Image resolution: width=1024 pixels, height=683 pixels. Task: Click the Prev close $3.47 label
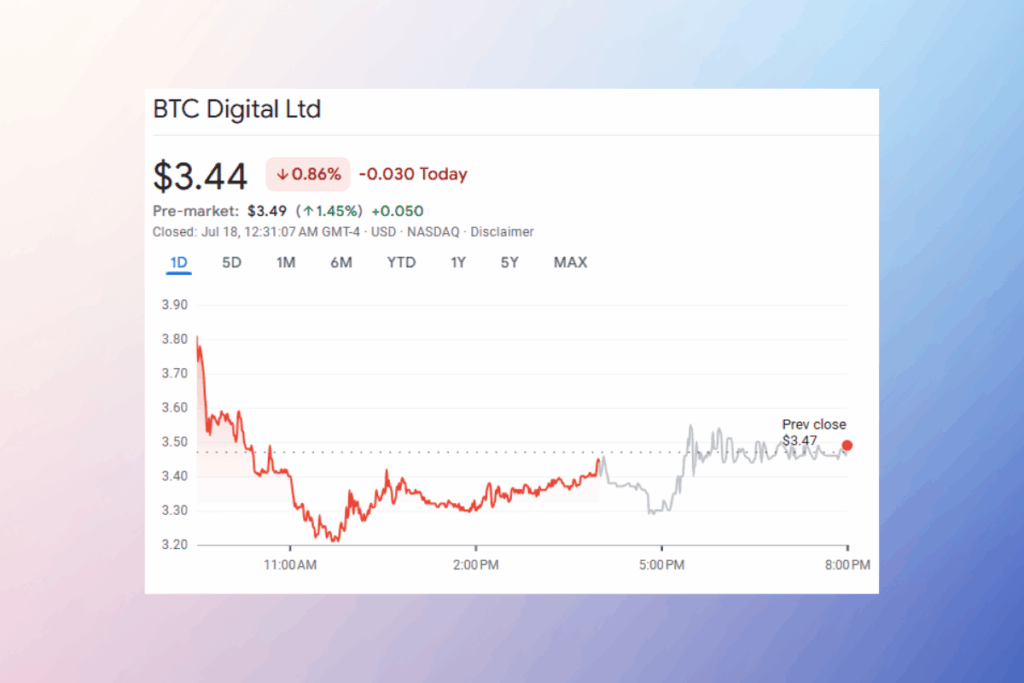point(813,432)
